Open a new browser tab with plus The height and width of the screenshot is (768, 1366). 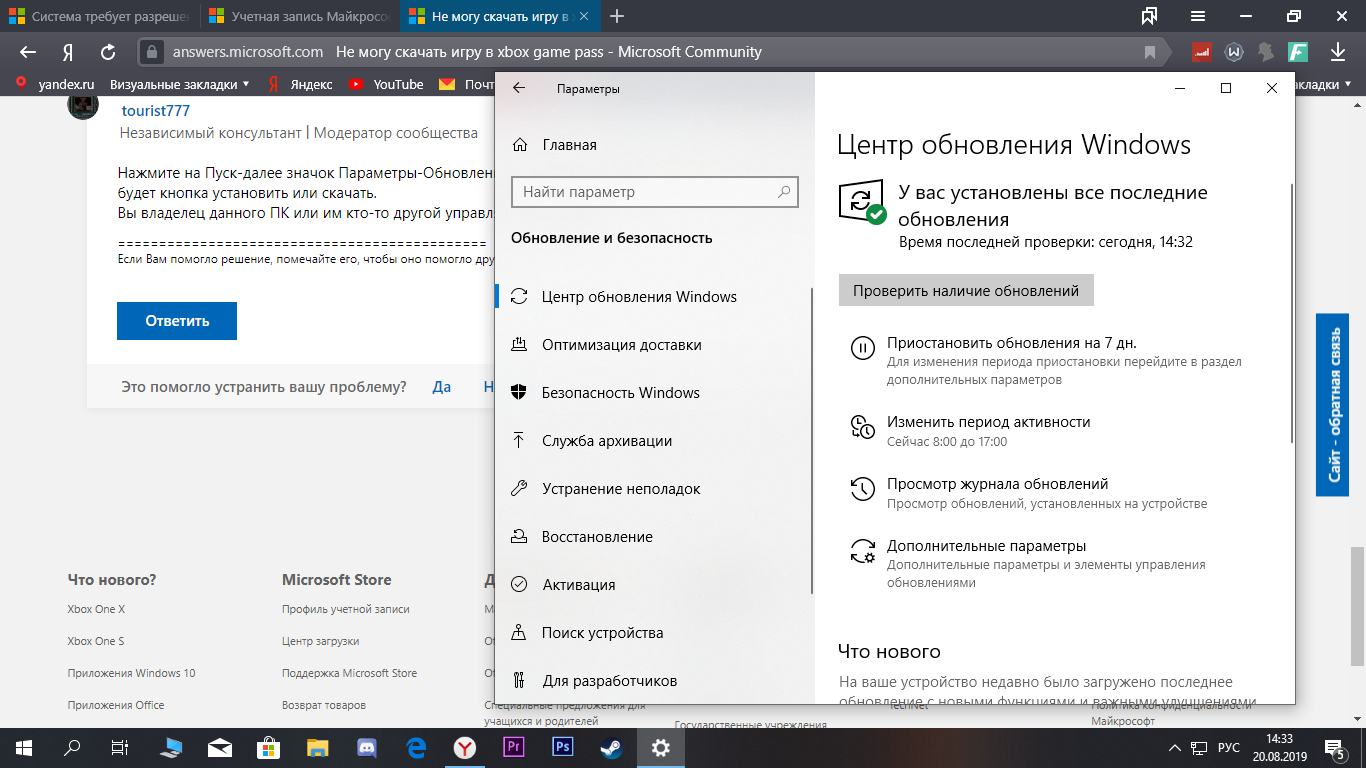[617, 17]
